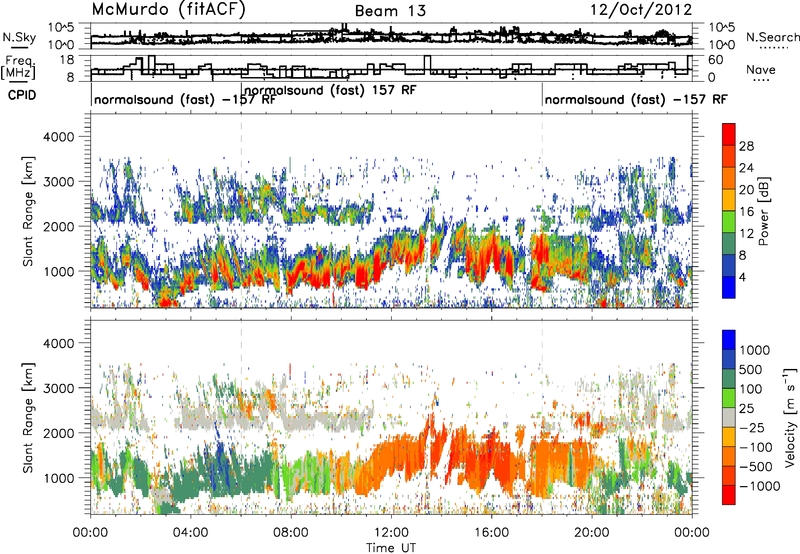Click the 'N.Sky' axis label
The image size is (800, 554).
pyautogui.click(x=19, y=37)
